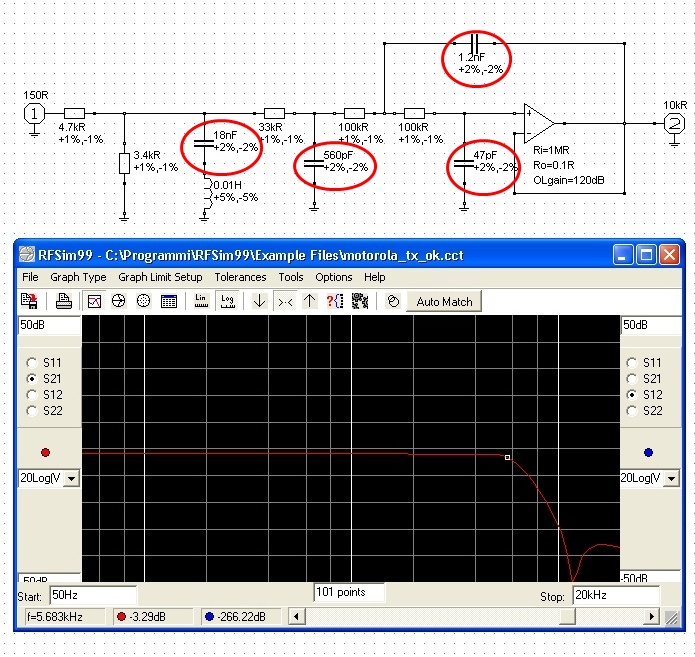Open the Graph Limit Setup menu
This screenshot has height=657, width=695.
click(x=160, y=277)
